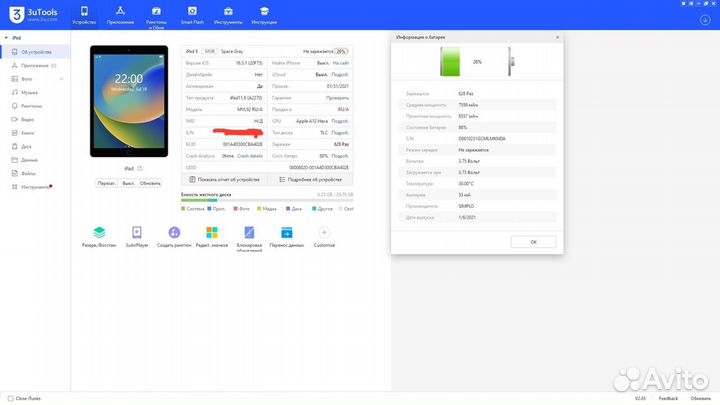Click the iPad device preview image
This screenshot has width=720, height=405.
pyautogui.click(x=129, y=101)
